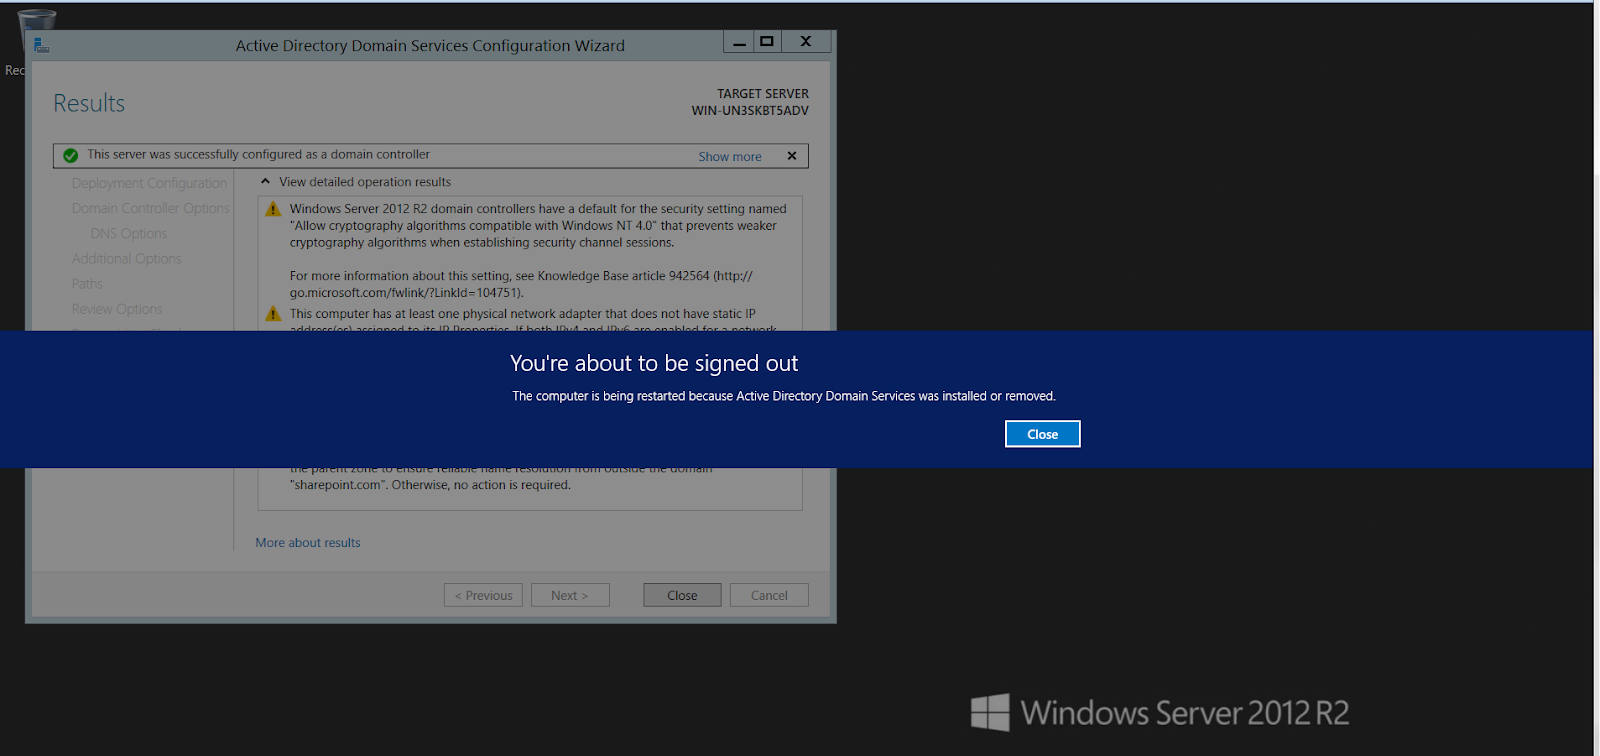Select the Review Options step
This screenshot has width=1600, height=756.
click(117, 309)
